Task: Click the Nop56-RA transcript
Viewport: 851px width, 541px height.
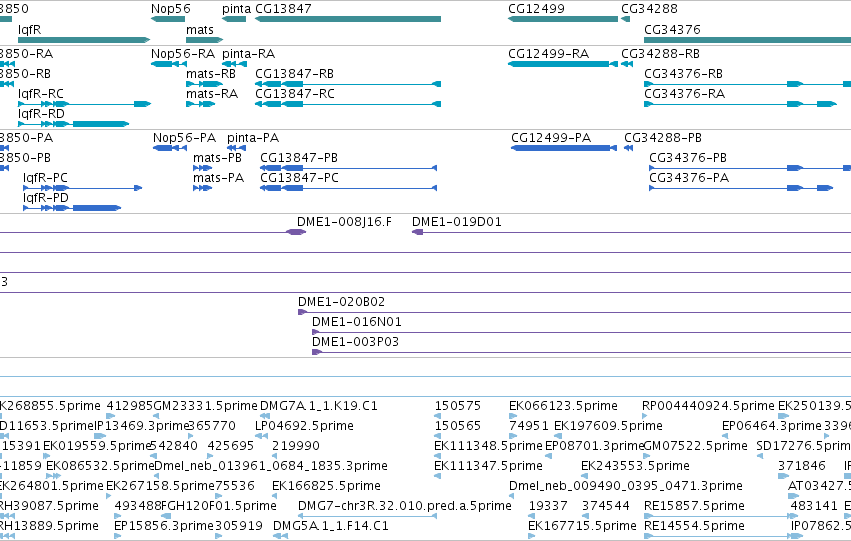Action: [x=169, y=64]
